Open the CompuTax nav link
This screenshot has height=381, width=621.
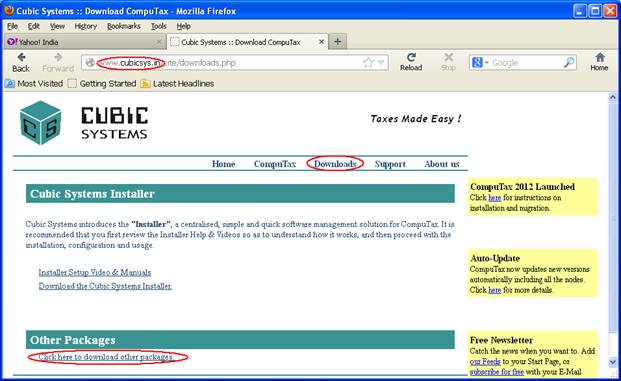click(275, 164)
